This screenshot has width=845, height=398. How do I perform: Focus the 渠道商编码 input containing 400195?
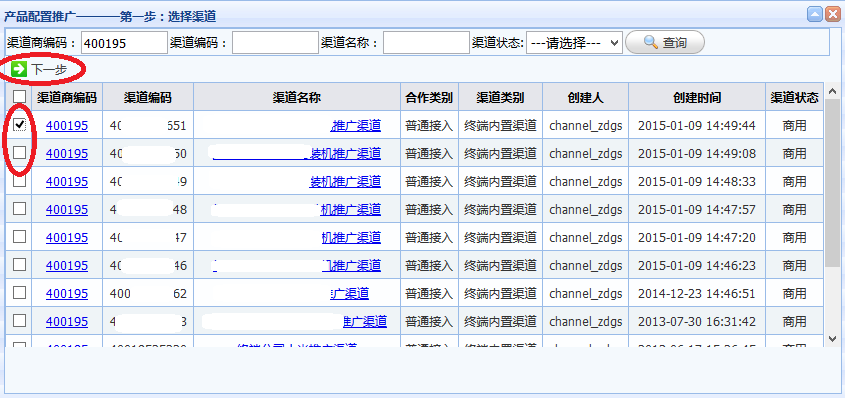(x=124, y=43)
